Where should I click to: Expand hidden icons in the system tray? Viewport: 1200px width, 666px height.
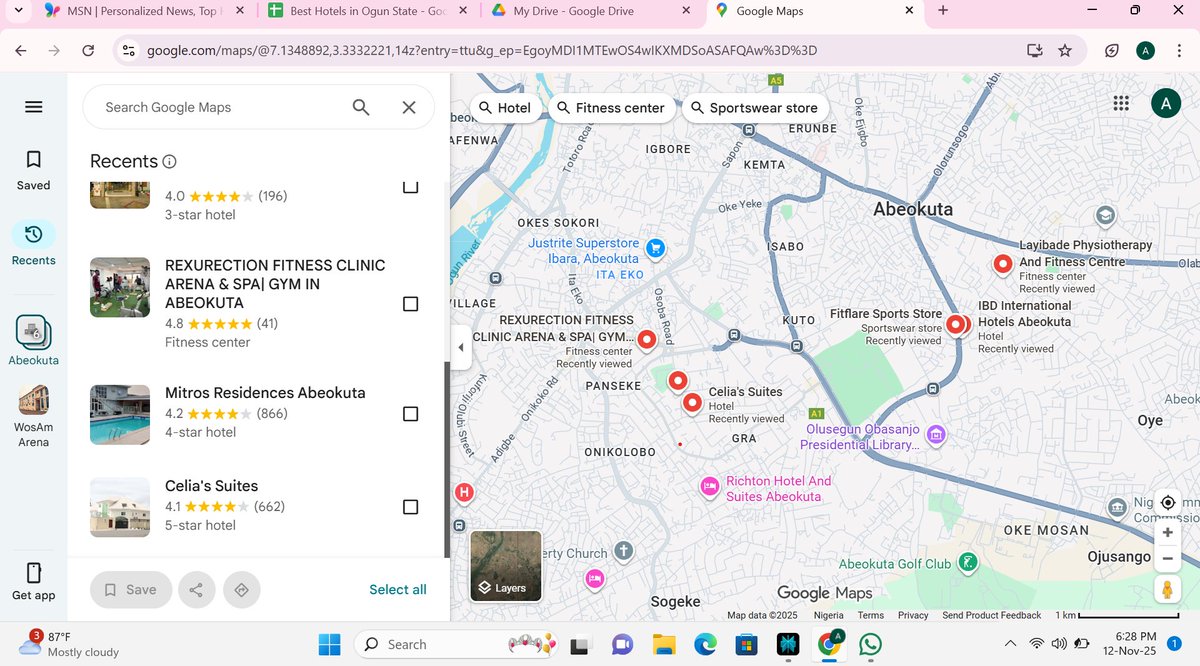point(1010,644)
